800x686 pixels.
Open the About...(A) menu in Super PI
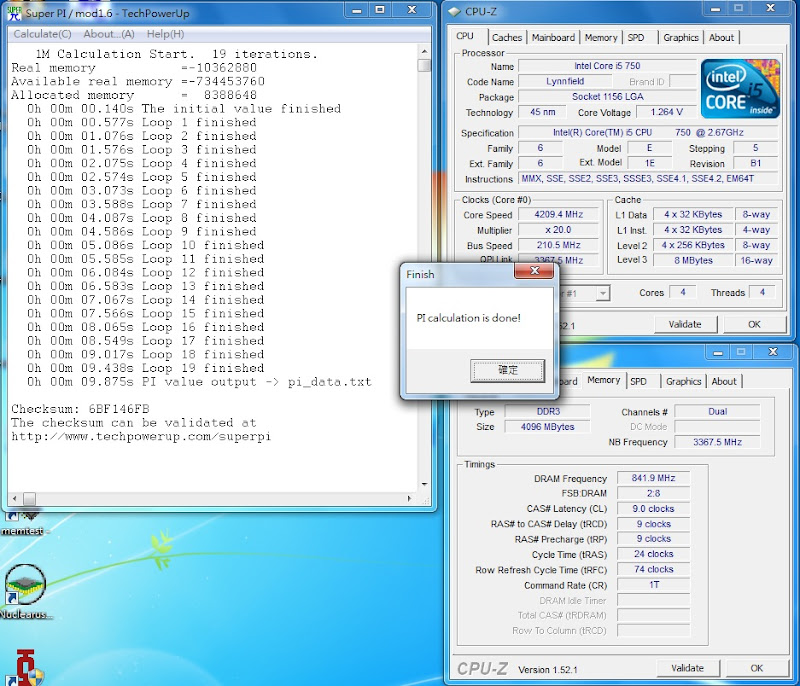[x=109, y=34]
